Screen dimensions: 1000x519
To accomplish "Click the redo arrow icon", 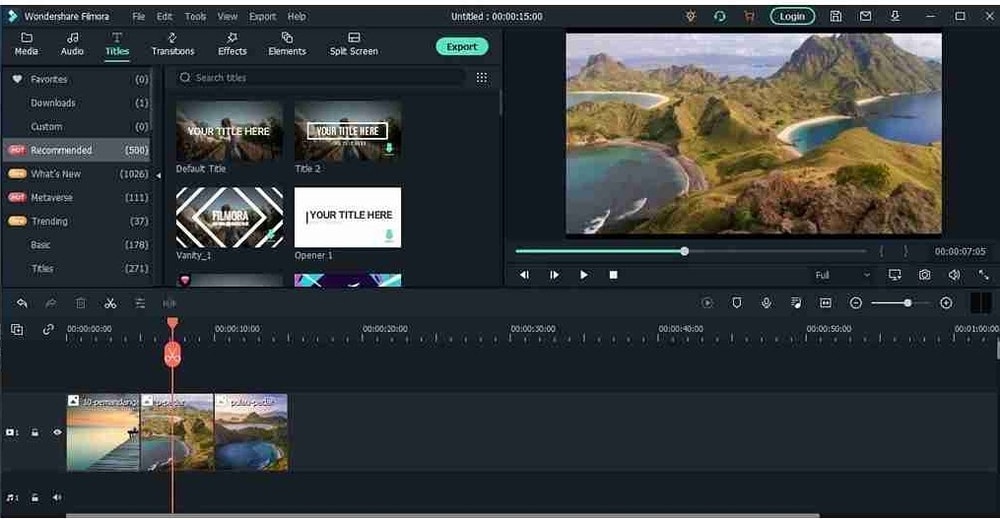I will (x=50, y=303).
